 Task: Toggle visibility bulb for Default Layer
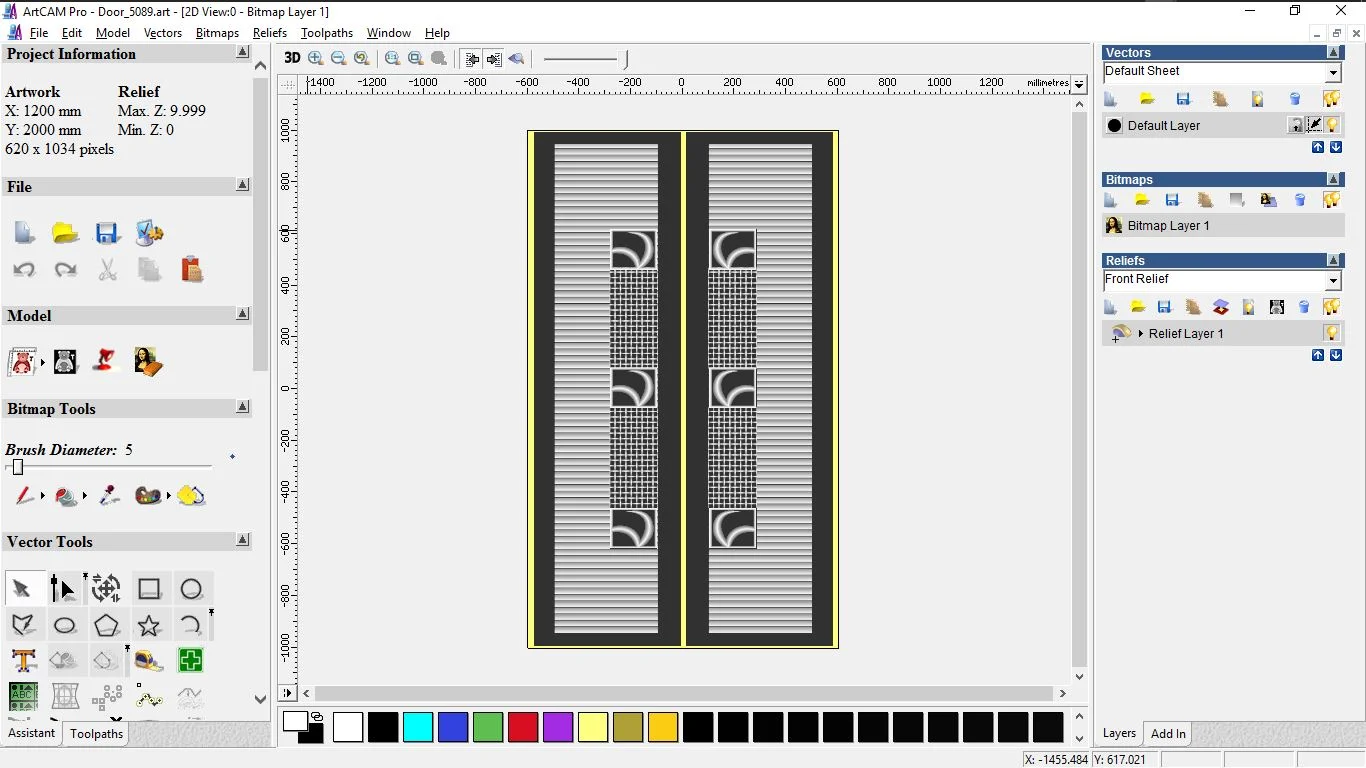click(x=1332, y=125)
